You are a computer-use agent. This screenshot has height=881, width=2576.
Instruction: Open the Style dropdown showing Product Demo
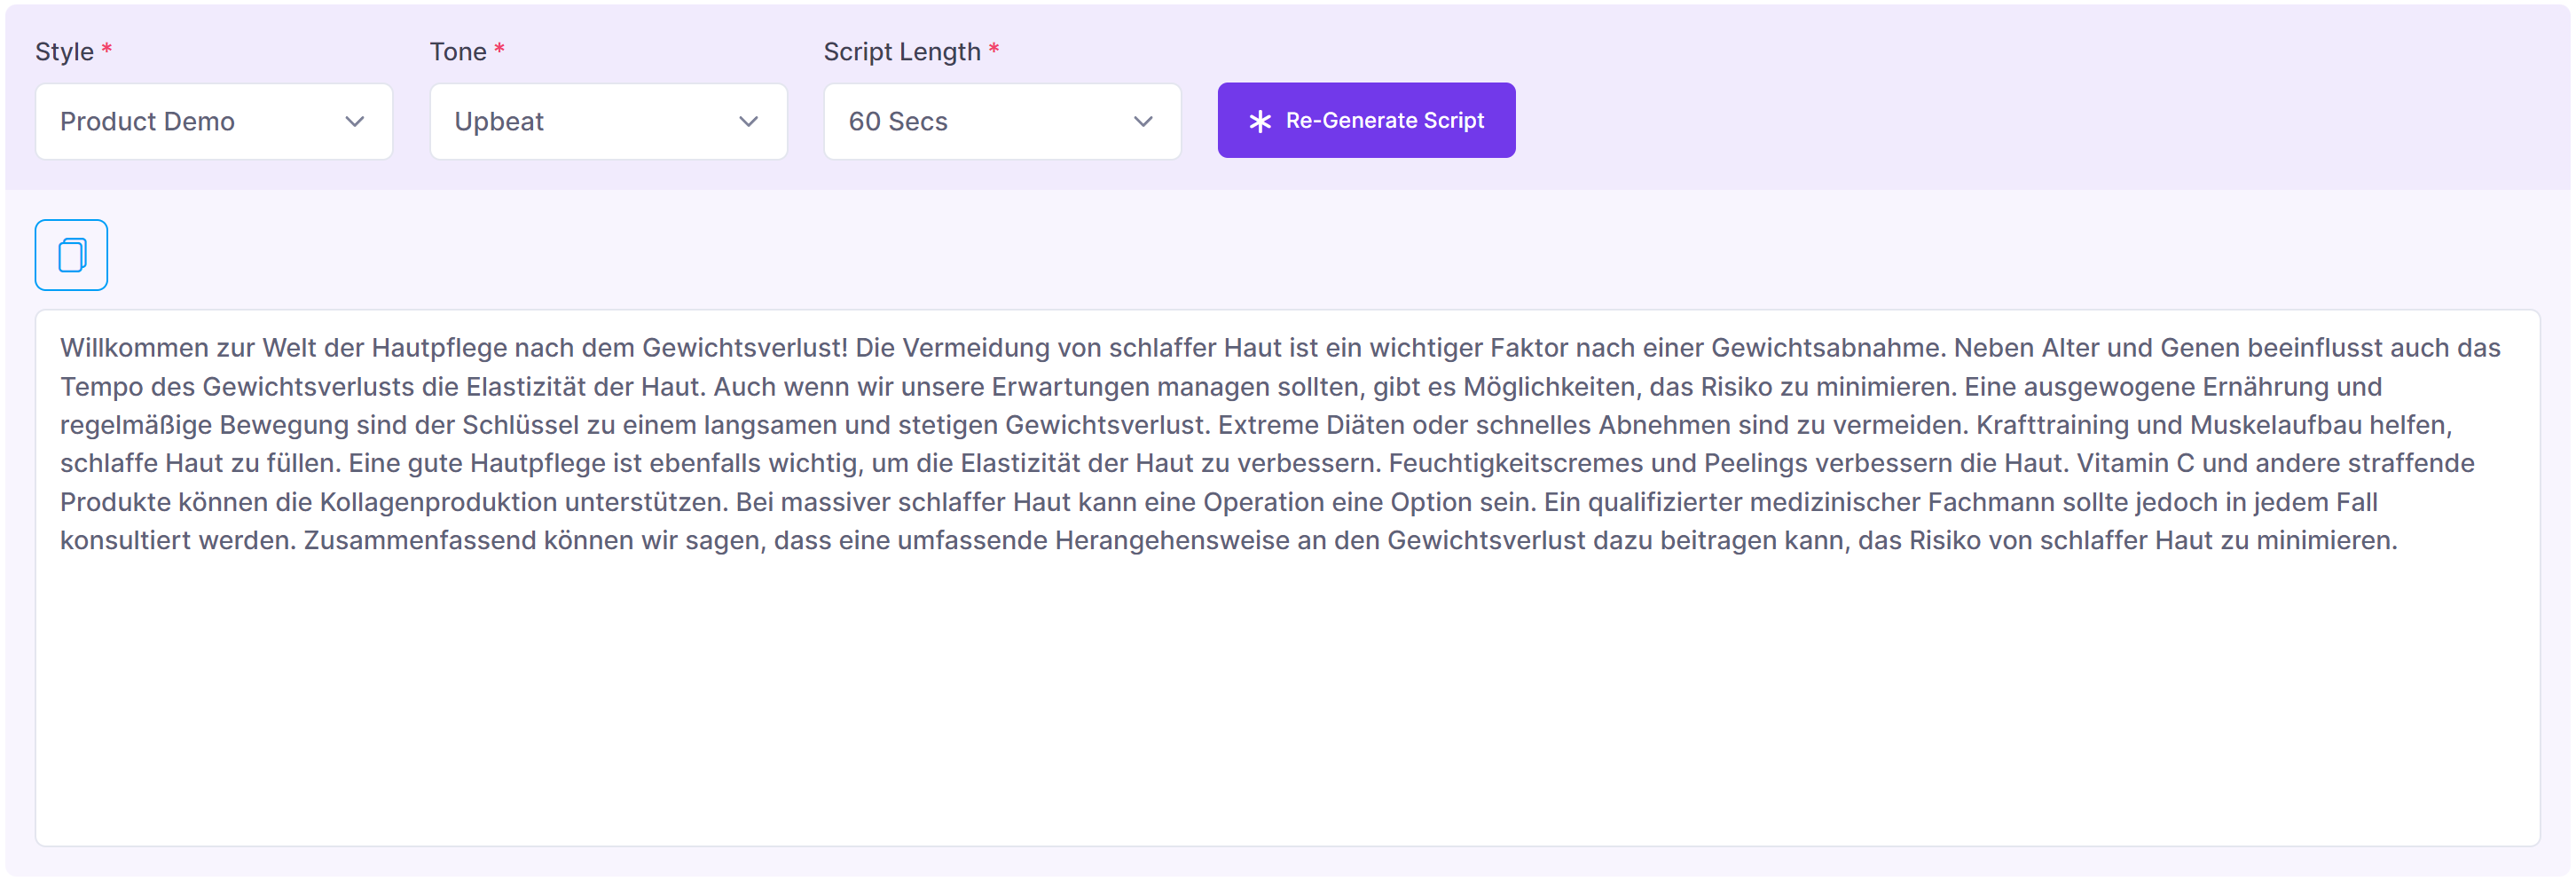pos(214,121)
